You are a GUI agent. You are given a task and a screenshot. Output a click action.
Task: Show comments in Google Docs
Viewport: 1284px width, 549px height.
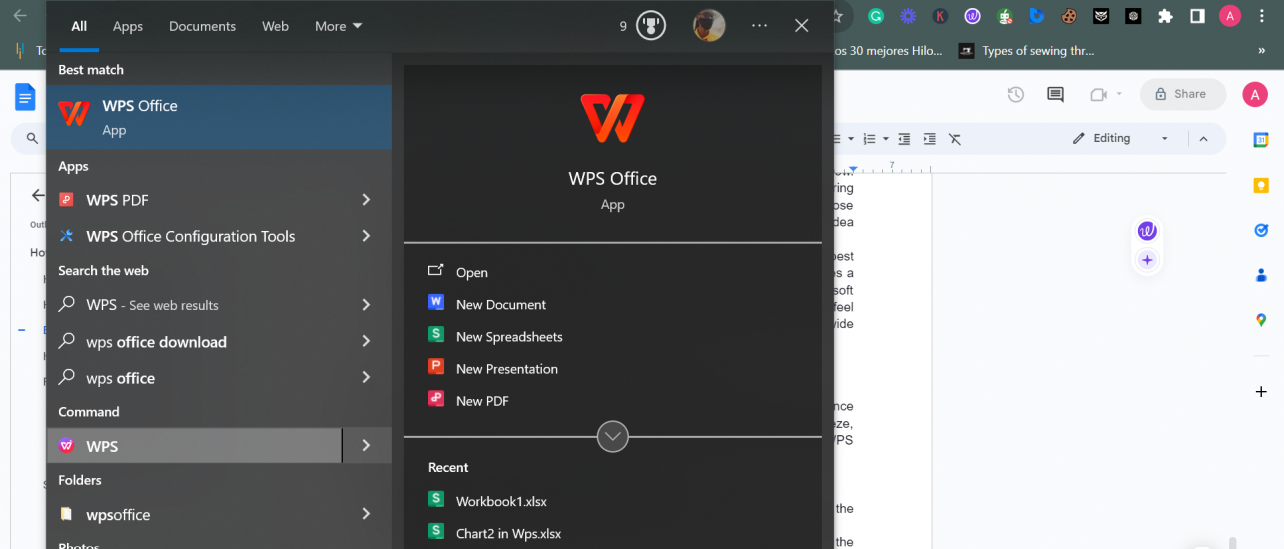pos(1055,94)
